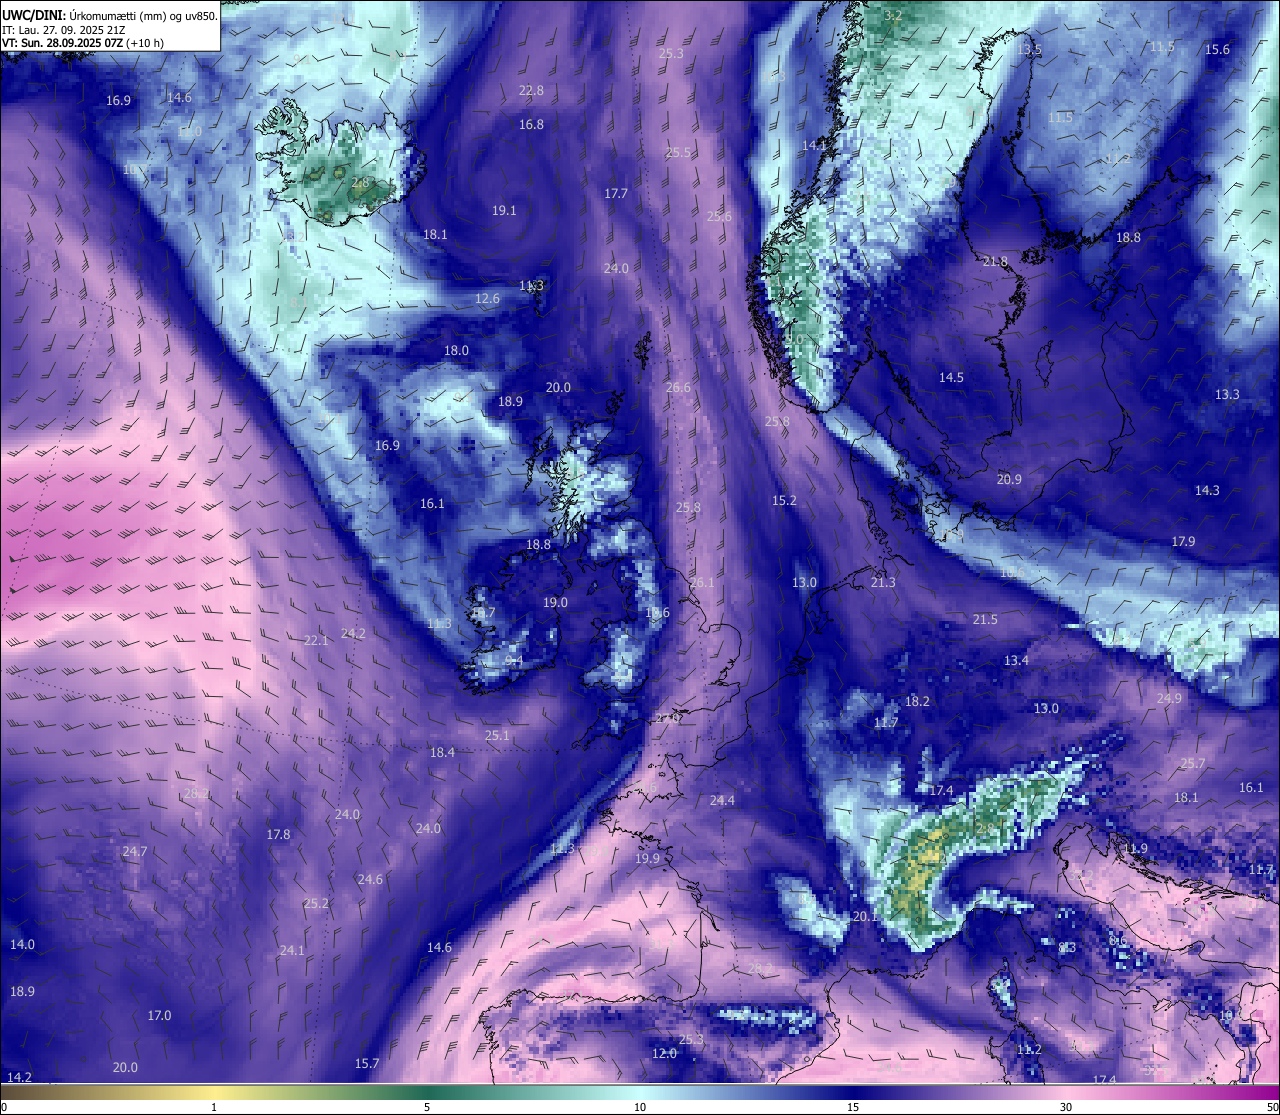Select the 25.5 map value
Viewport: 1280px width, 1115px height.
coord(678,152)
